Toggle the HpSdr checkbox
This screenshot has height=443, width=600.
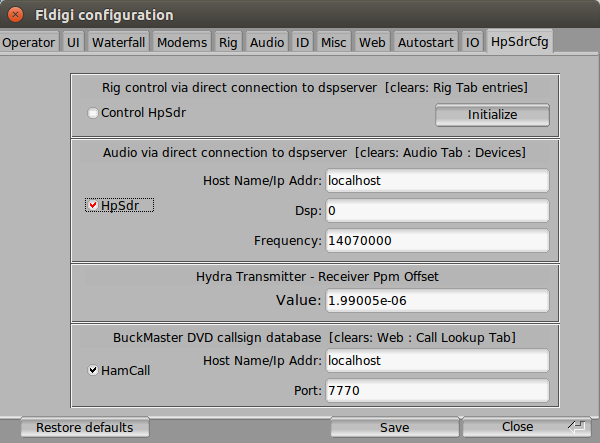93,206
